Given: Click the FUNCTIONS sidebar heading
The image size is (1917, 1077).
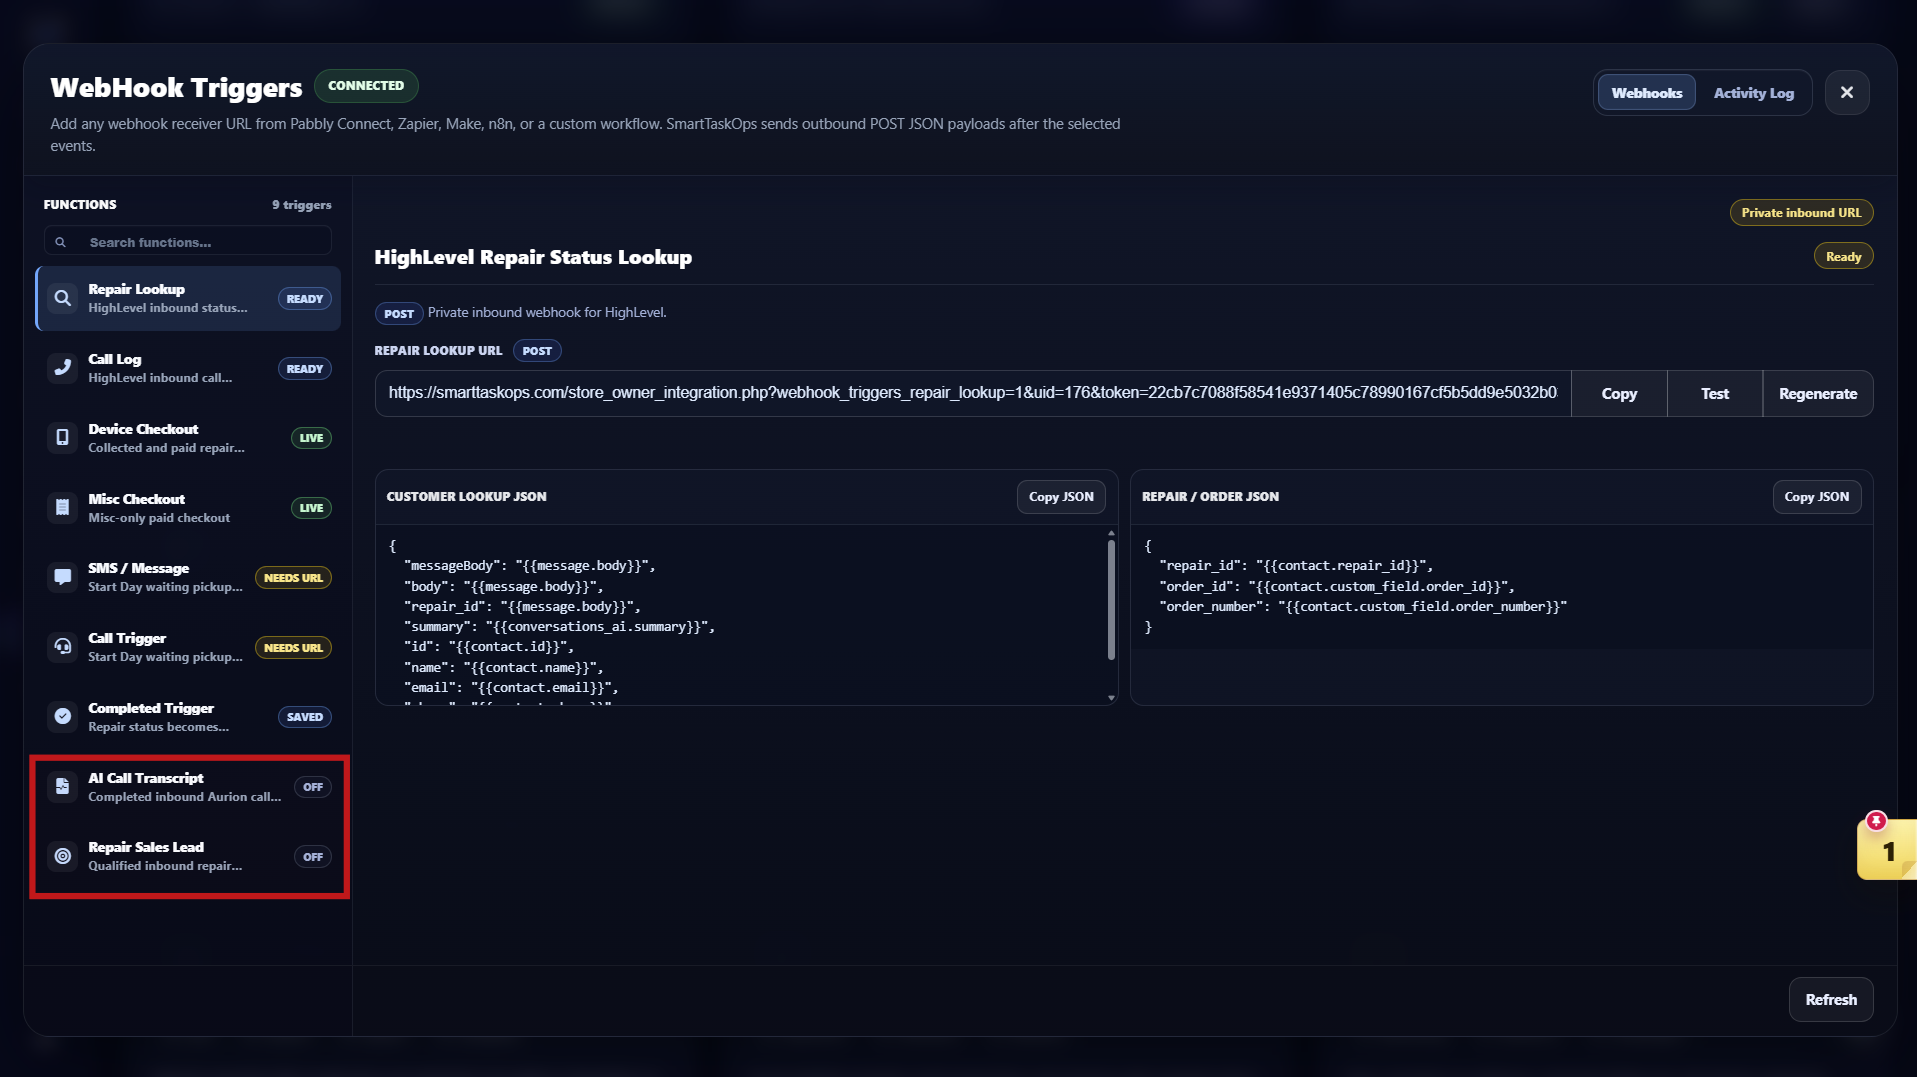Looking at the screenshot, I should tap(80, 205).
